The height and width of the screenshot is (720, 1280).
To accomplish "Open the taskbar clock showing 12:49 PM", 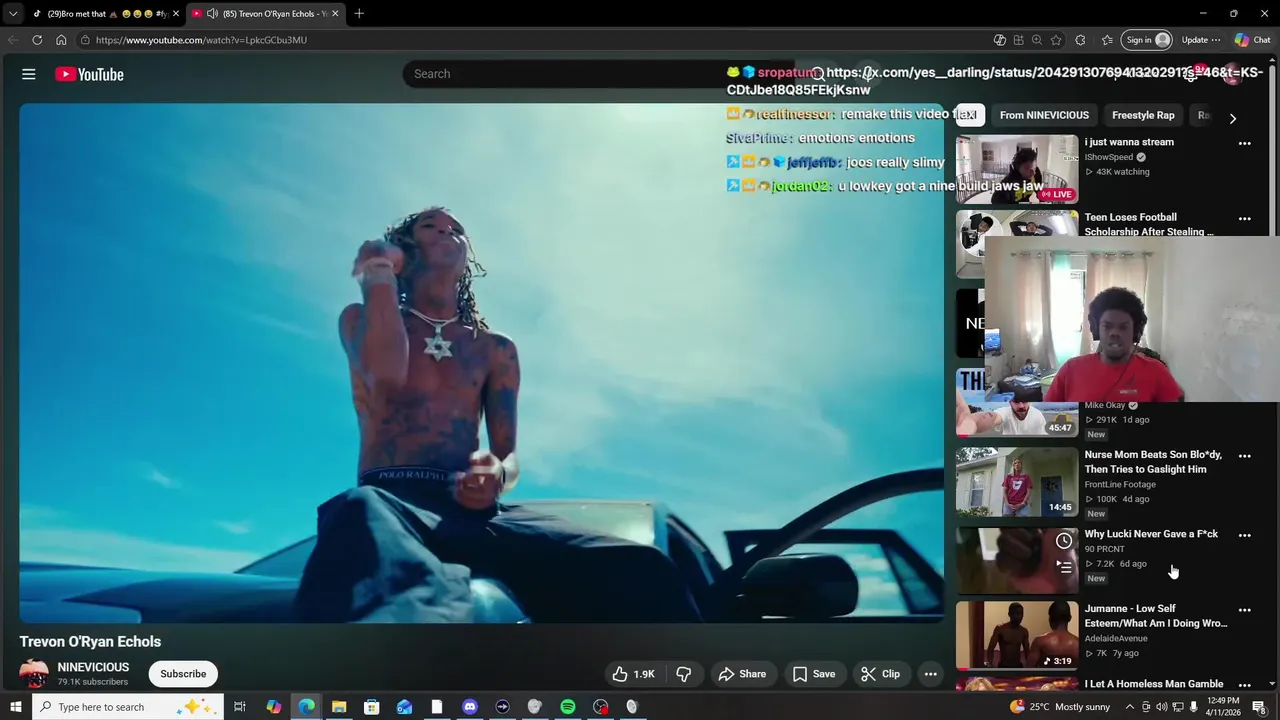I will 1224,707.
